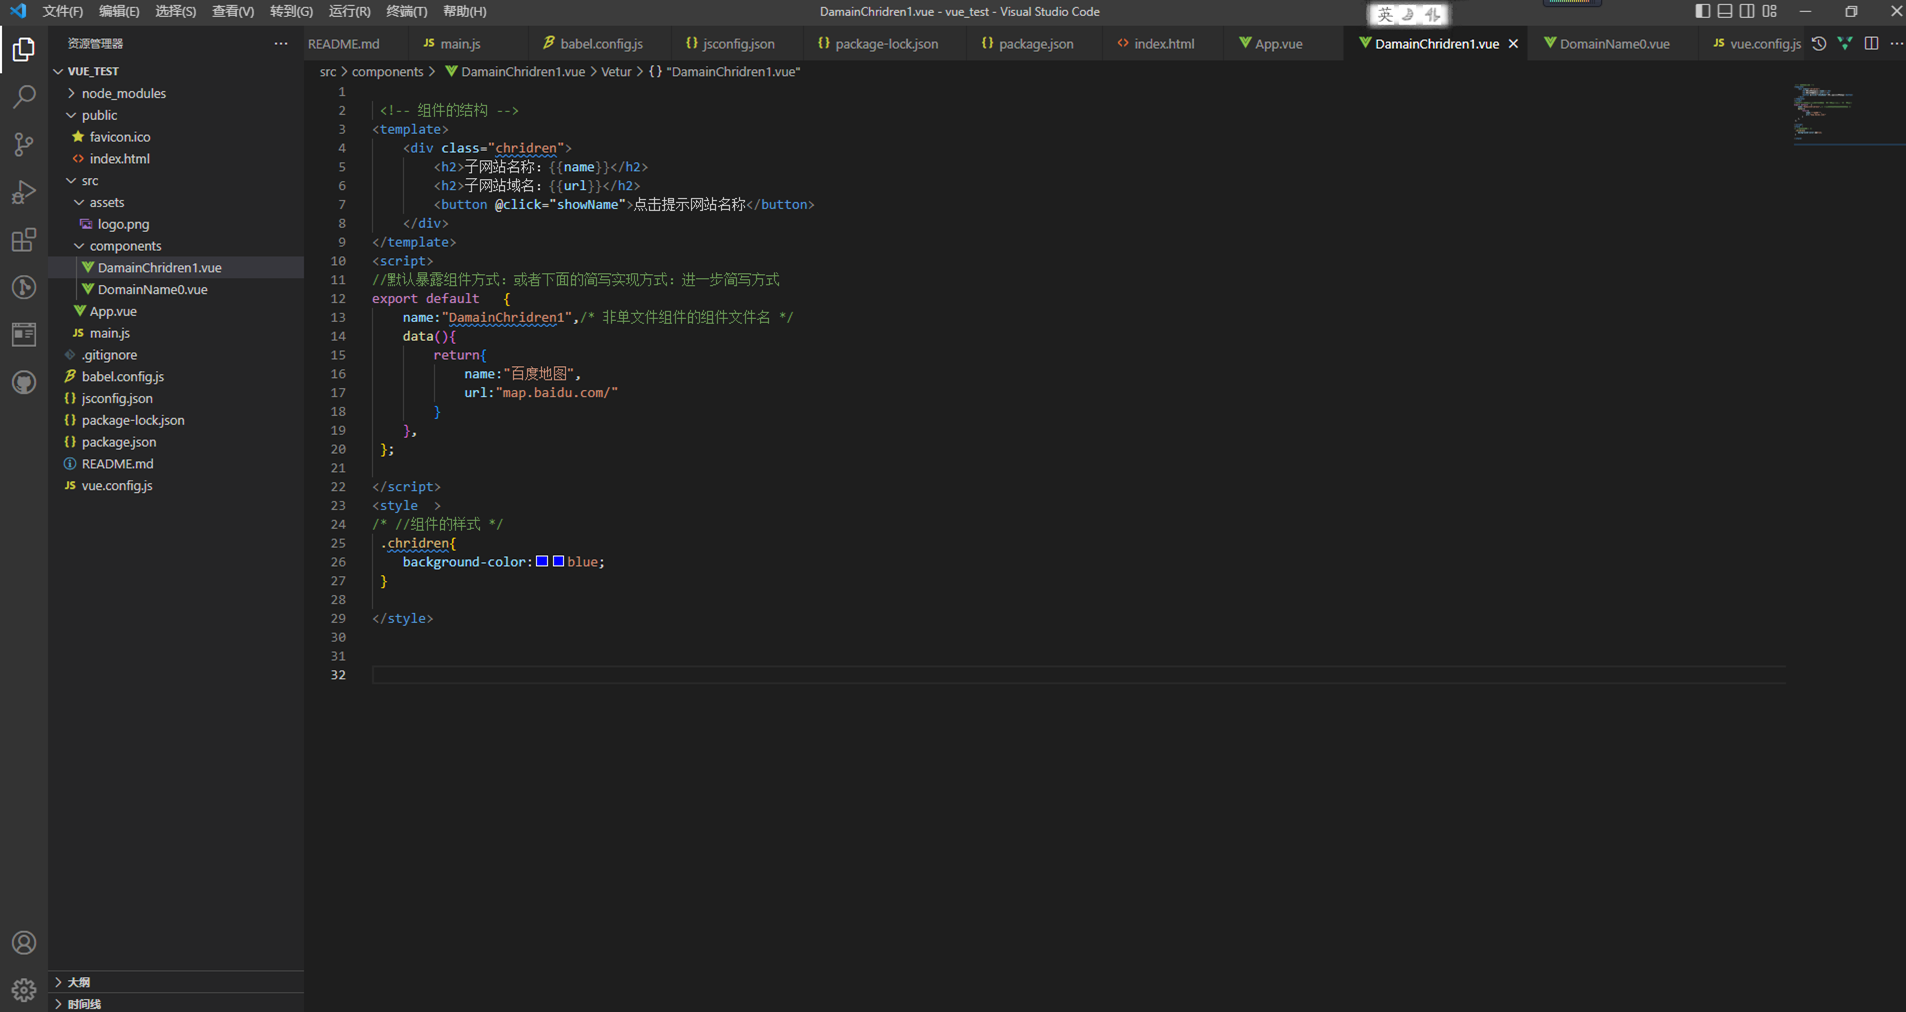Open the Source Control view
Viewport: 1906px width, 1012px height.
pos(24,145)
